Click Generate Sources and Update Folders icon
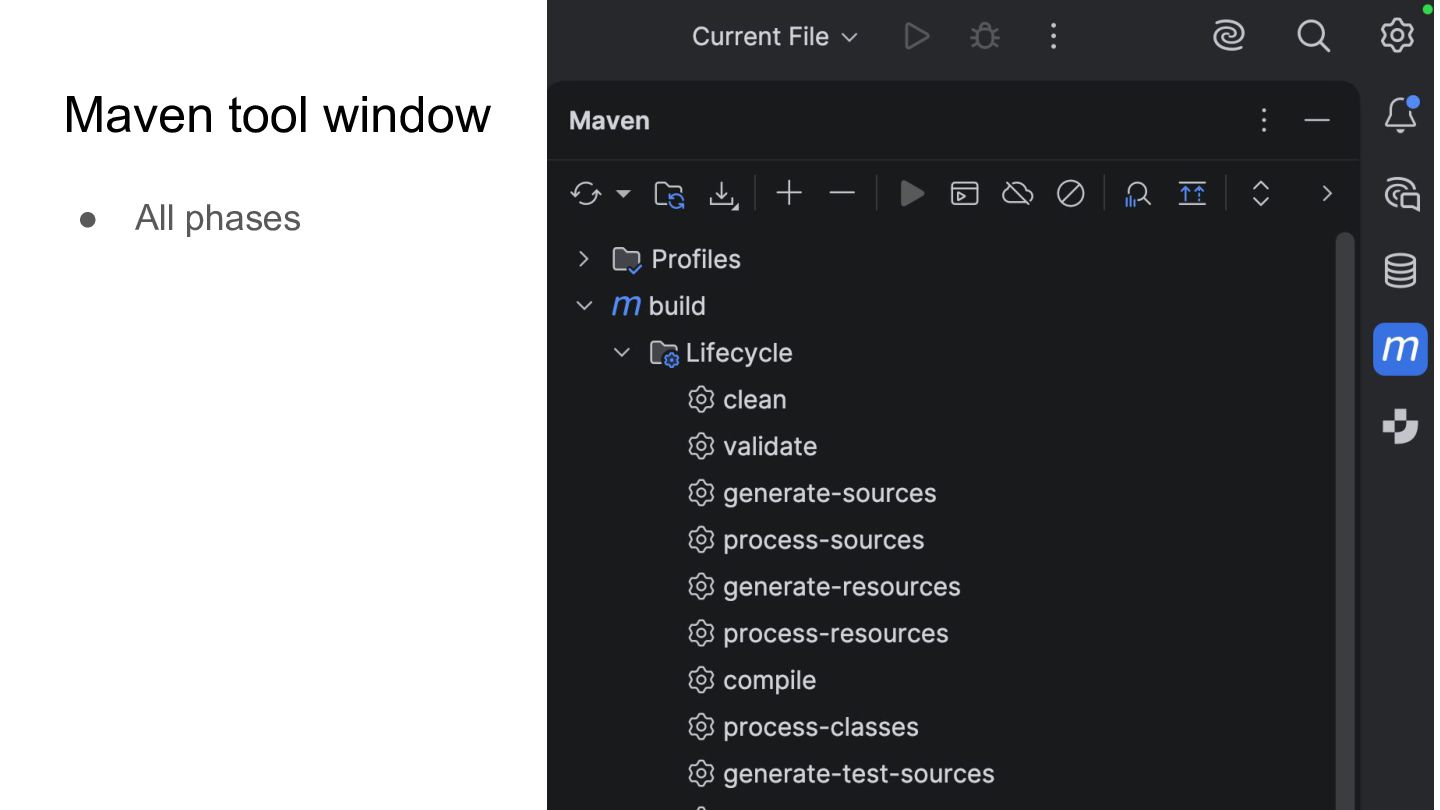Screen dimensions: 1440x810 [669, 193]
